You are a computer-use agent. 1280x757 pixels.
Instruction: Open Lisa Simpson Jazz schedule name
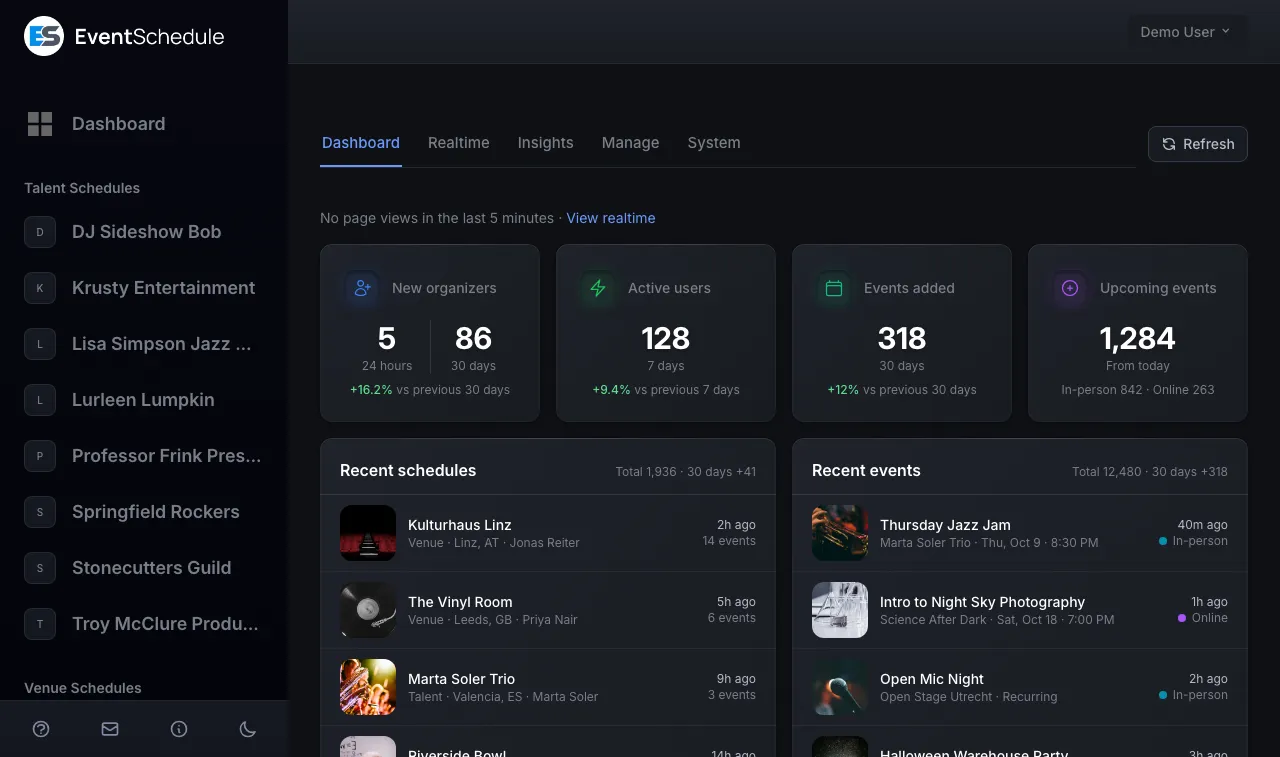coord(162,344)
